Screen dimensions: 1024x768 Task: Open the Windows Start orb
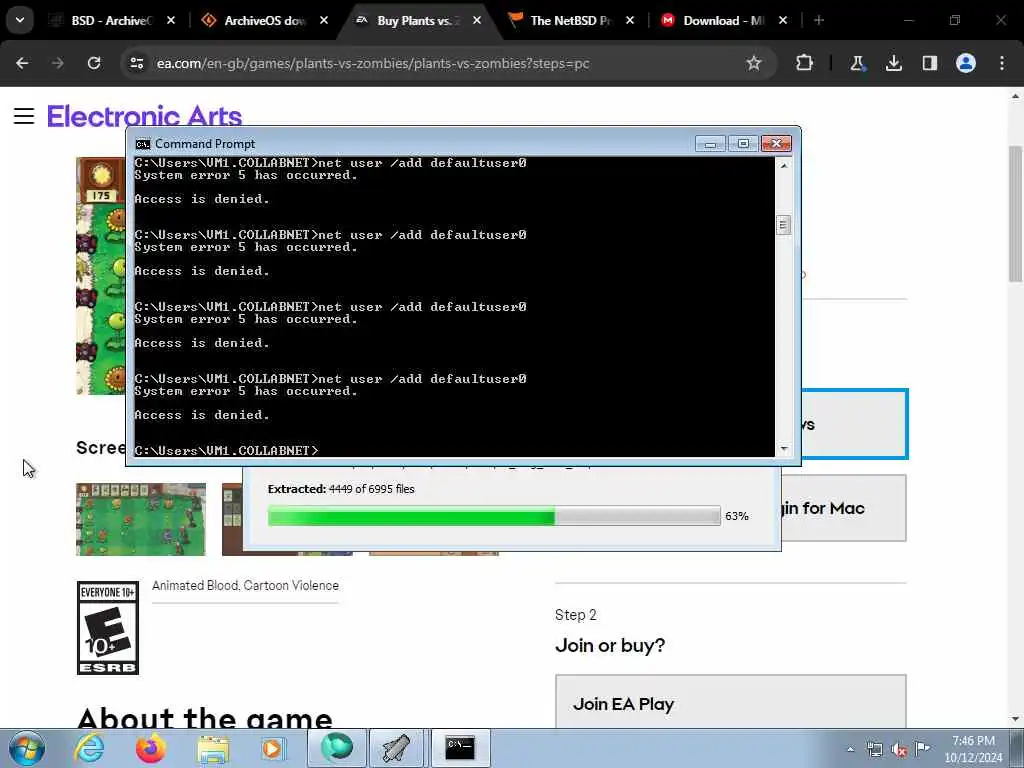[27, 748]
